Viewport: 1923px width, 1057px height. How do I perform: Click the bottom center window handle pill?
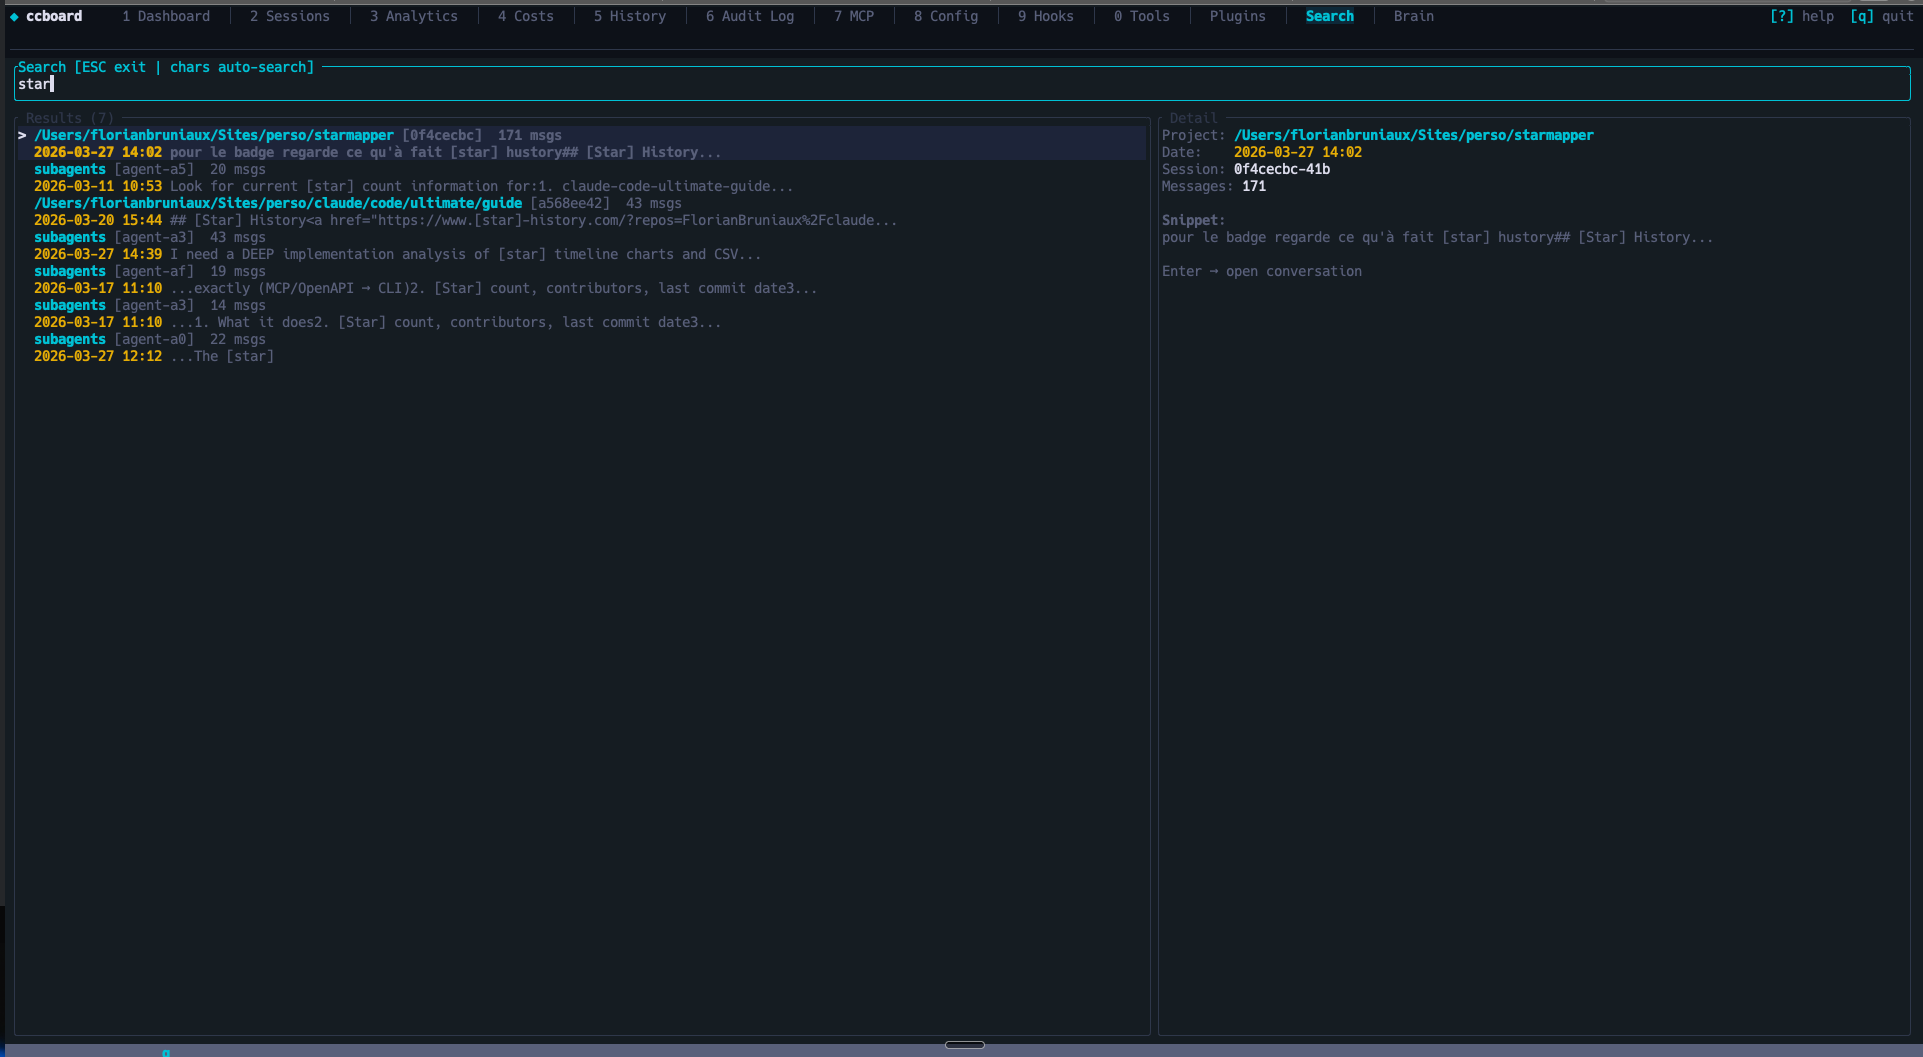point(965,1045)
